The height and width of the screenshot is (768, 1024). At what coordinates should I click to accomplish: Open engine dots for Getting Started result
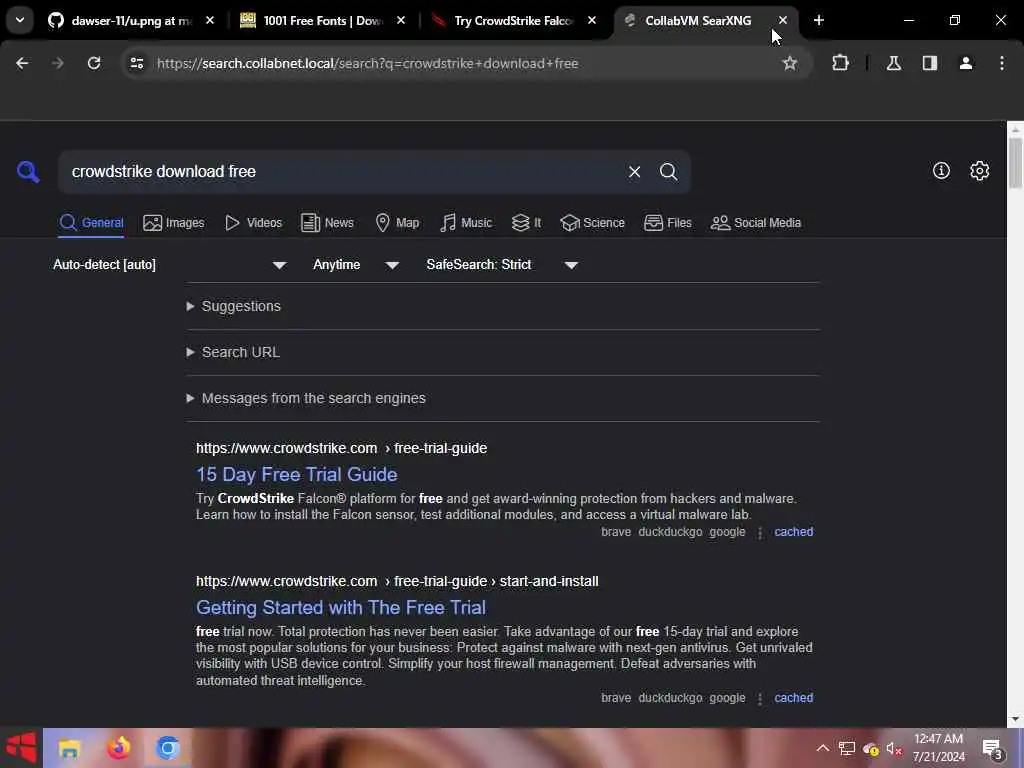(760, 699)
